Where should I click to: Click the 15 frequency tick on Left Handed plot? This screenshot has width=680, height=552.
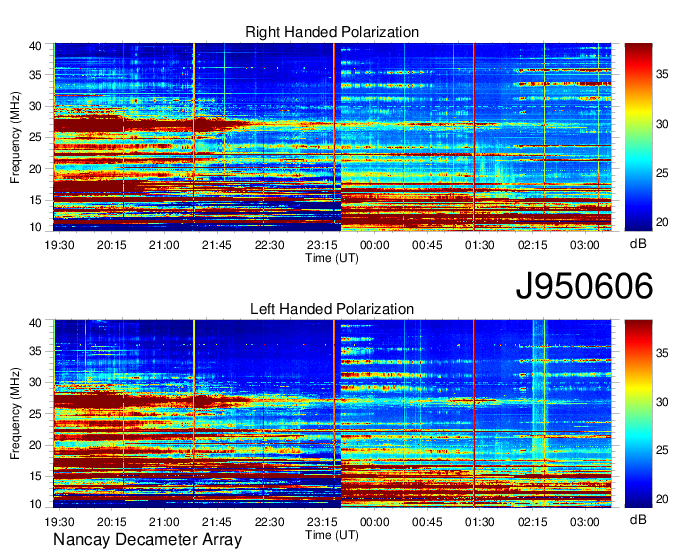point(35,477)
